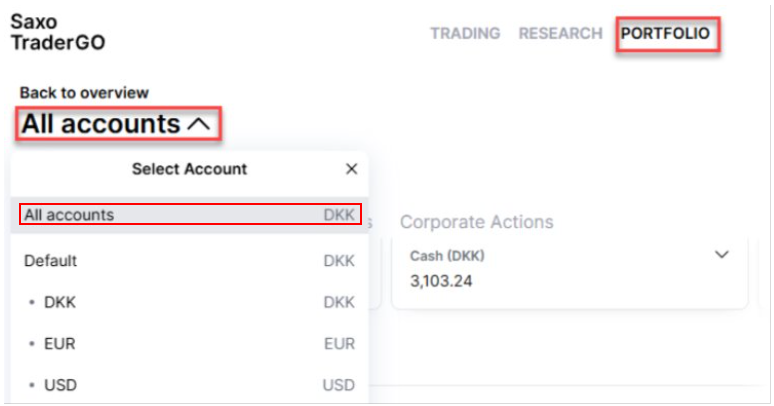Open the Corporate Actions tab
The height and width of the screenshot is (406, 774).
click(477, 221)
